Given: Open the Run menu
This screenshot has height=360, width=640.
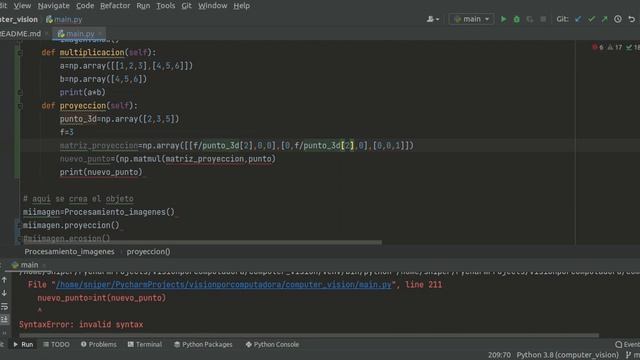Looking at the screenshot, I should click(x=143, y=6).
